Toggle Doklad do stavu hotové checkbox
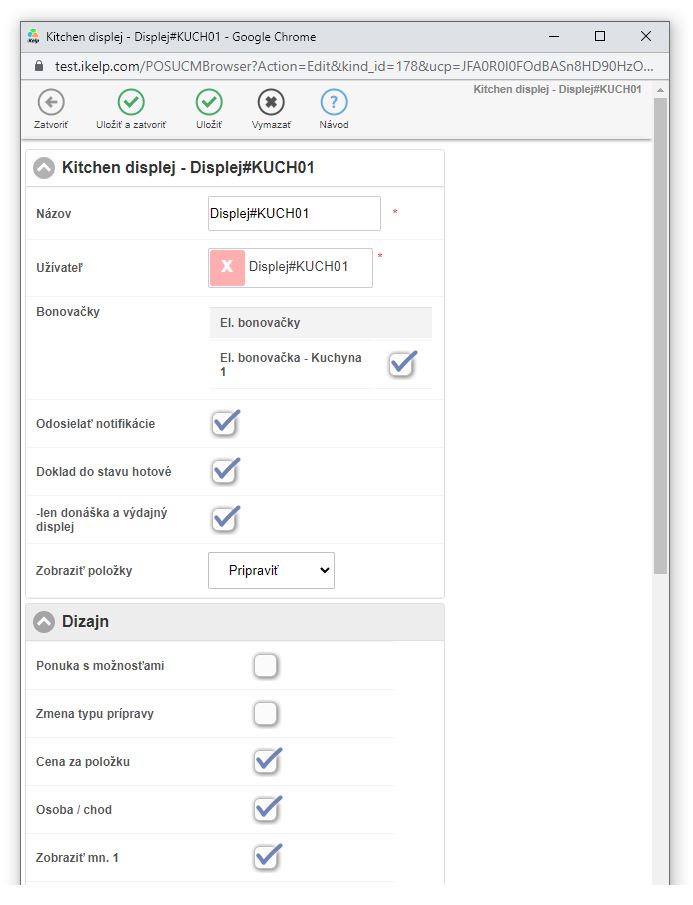This screenshot has width=693, height=905. click(226, 471)
